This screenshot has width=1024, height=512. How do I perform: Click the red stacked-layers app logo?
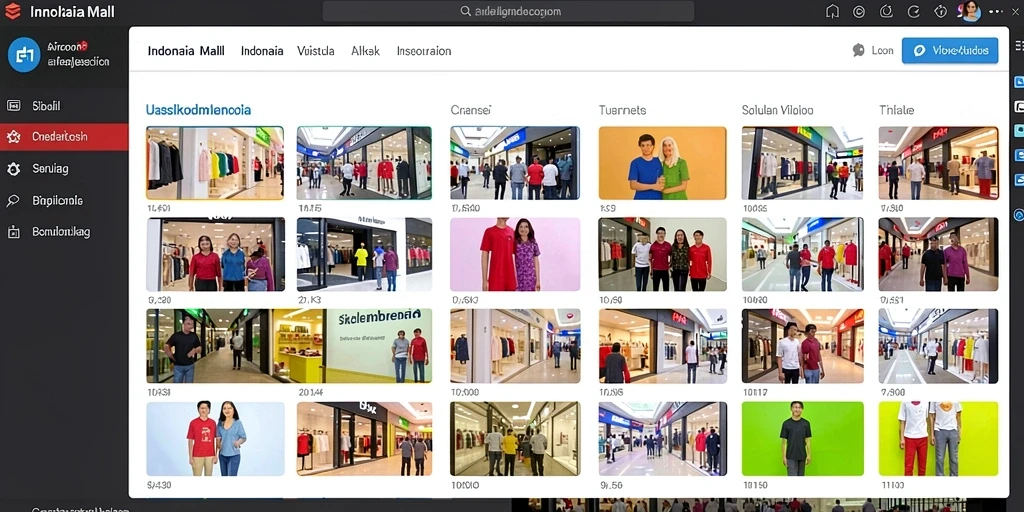point(12,11)
